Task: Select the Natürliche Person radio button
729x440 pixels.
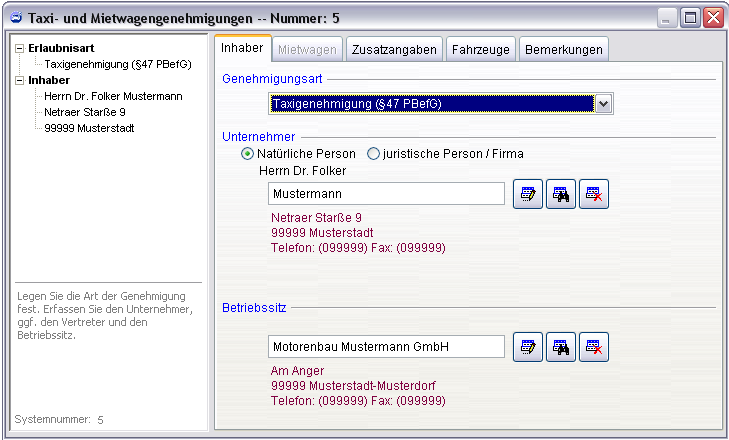Action: (248, 154)
